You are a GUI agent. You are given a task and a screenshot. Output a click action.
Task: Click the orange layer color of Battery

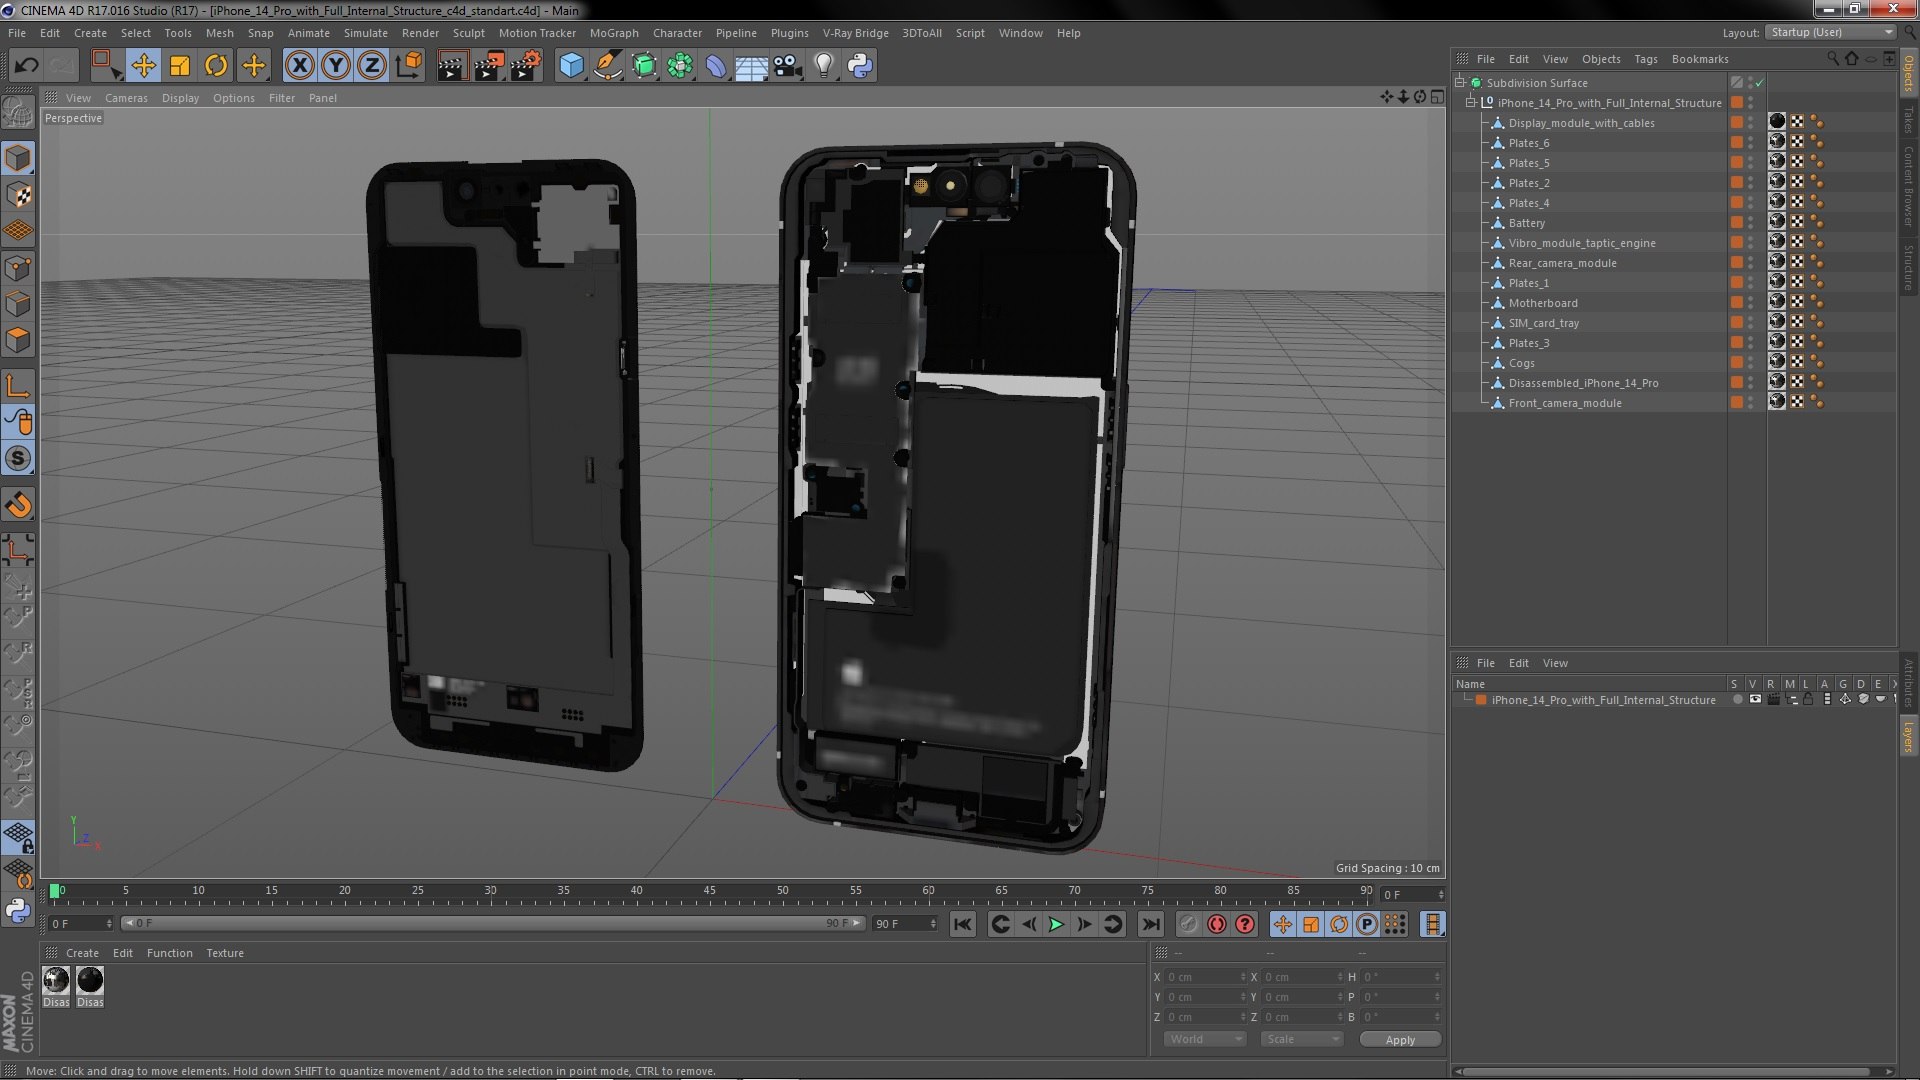click(1737, 223)
